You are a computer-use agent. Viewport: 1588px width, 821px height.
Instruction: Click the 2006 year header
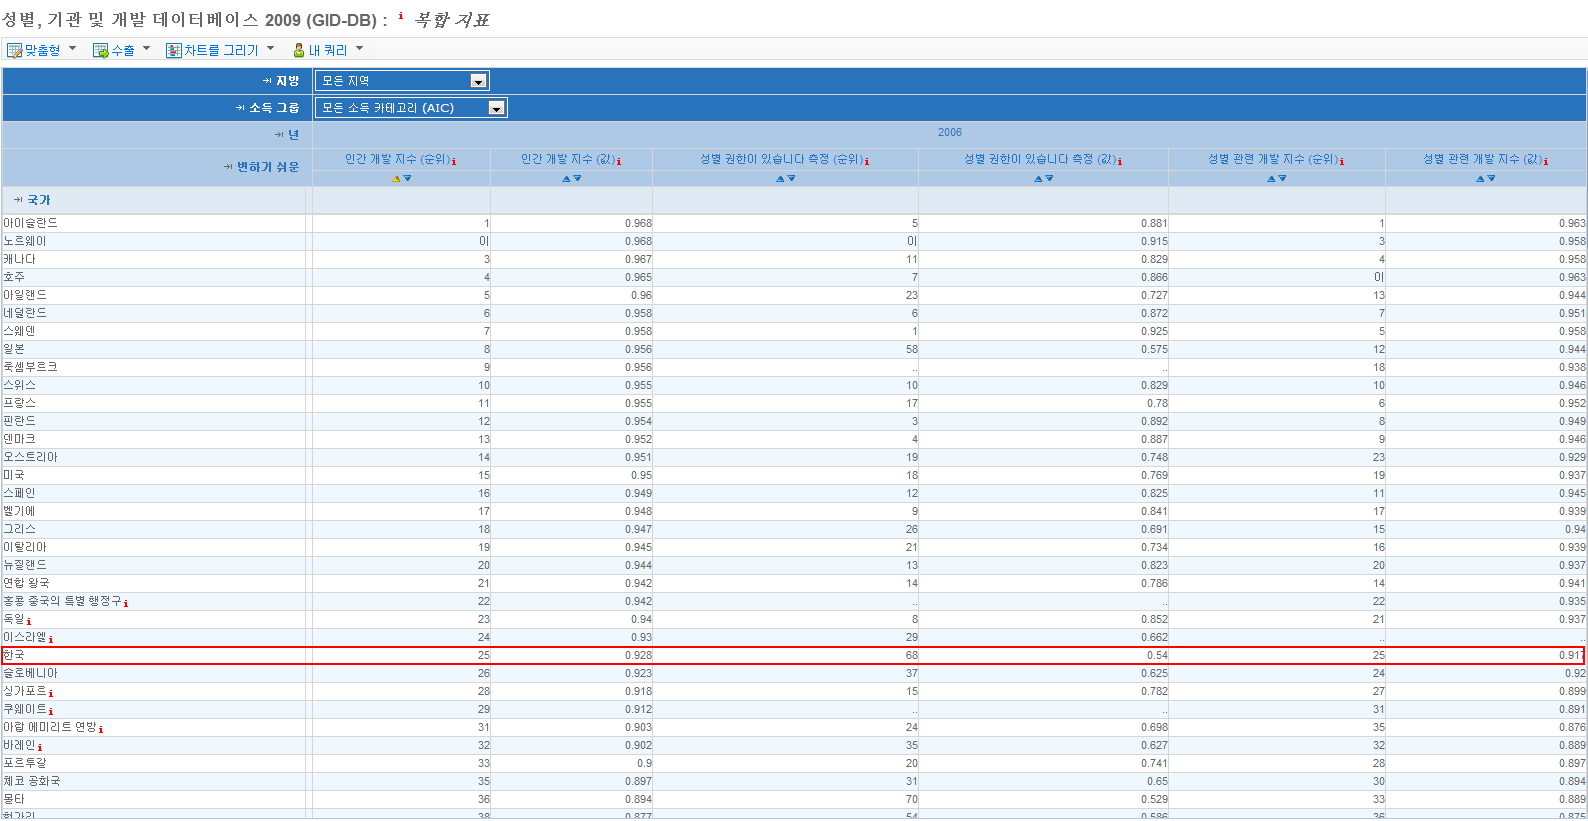pyautogui.click(x=950, y=132)
